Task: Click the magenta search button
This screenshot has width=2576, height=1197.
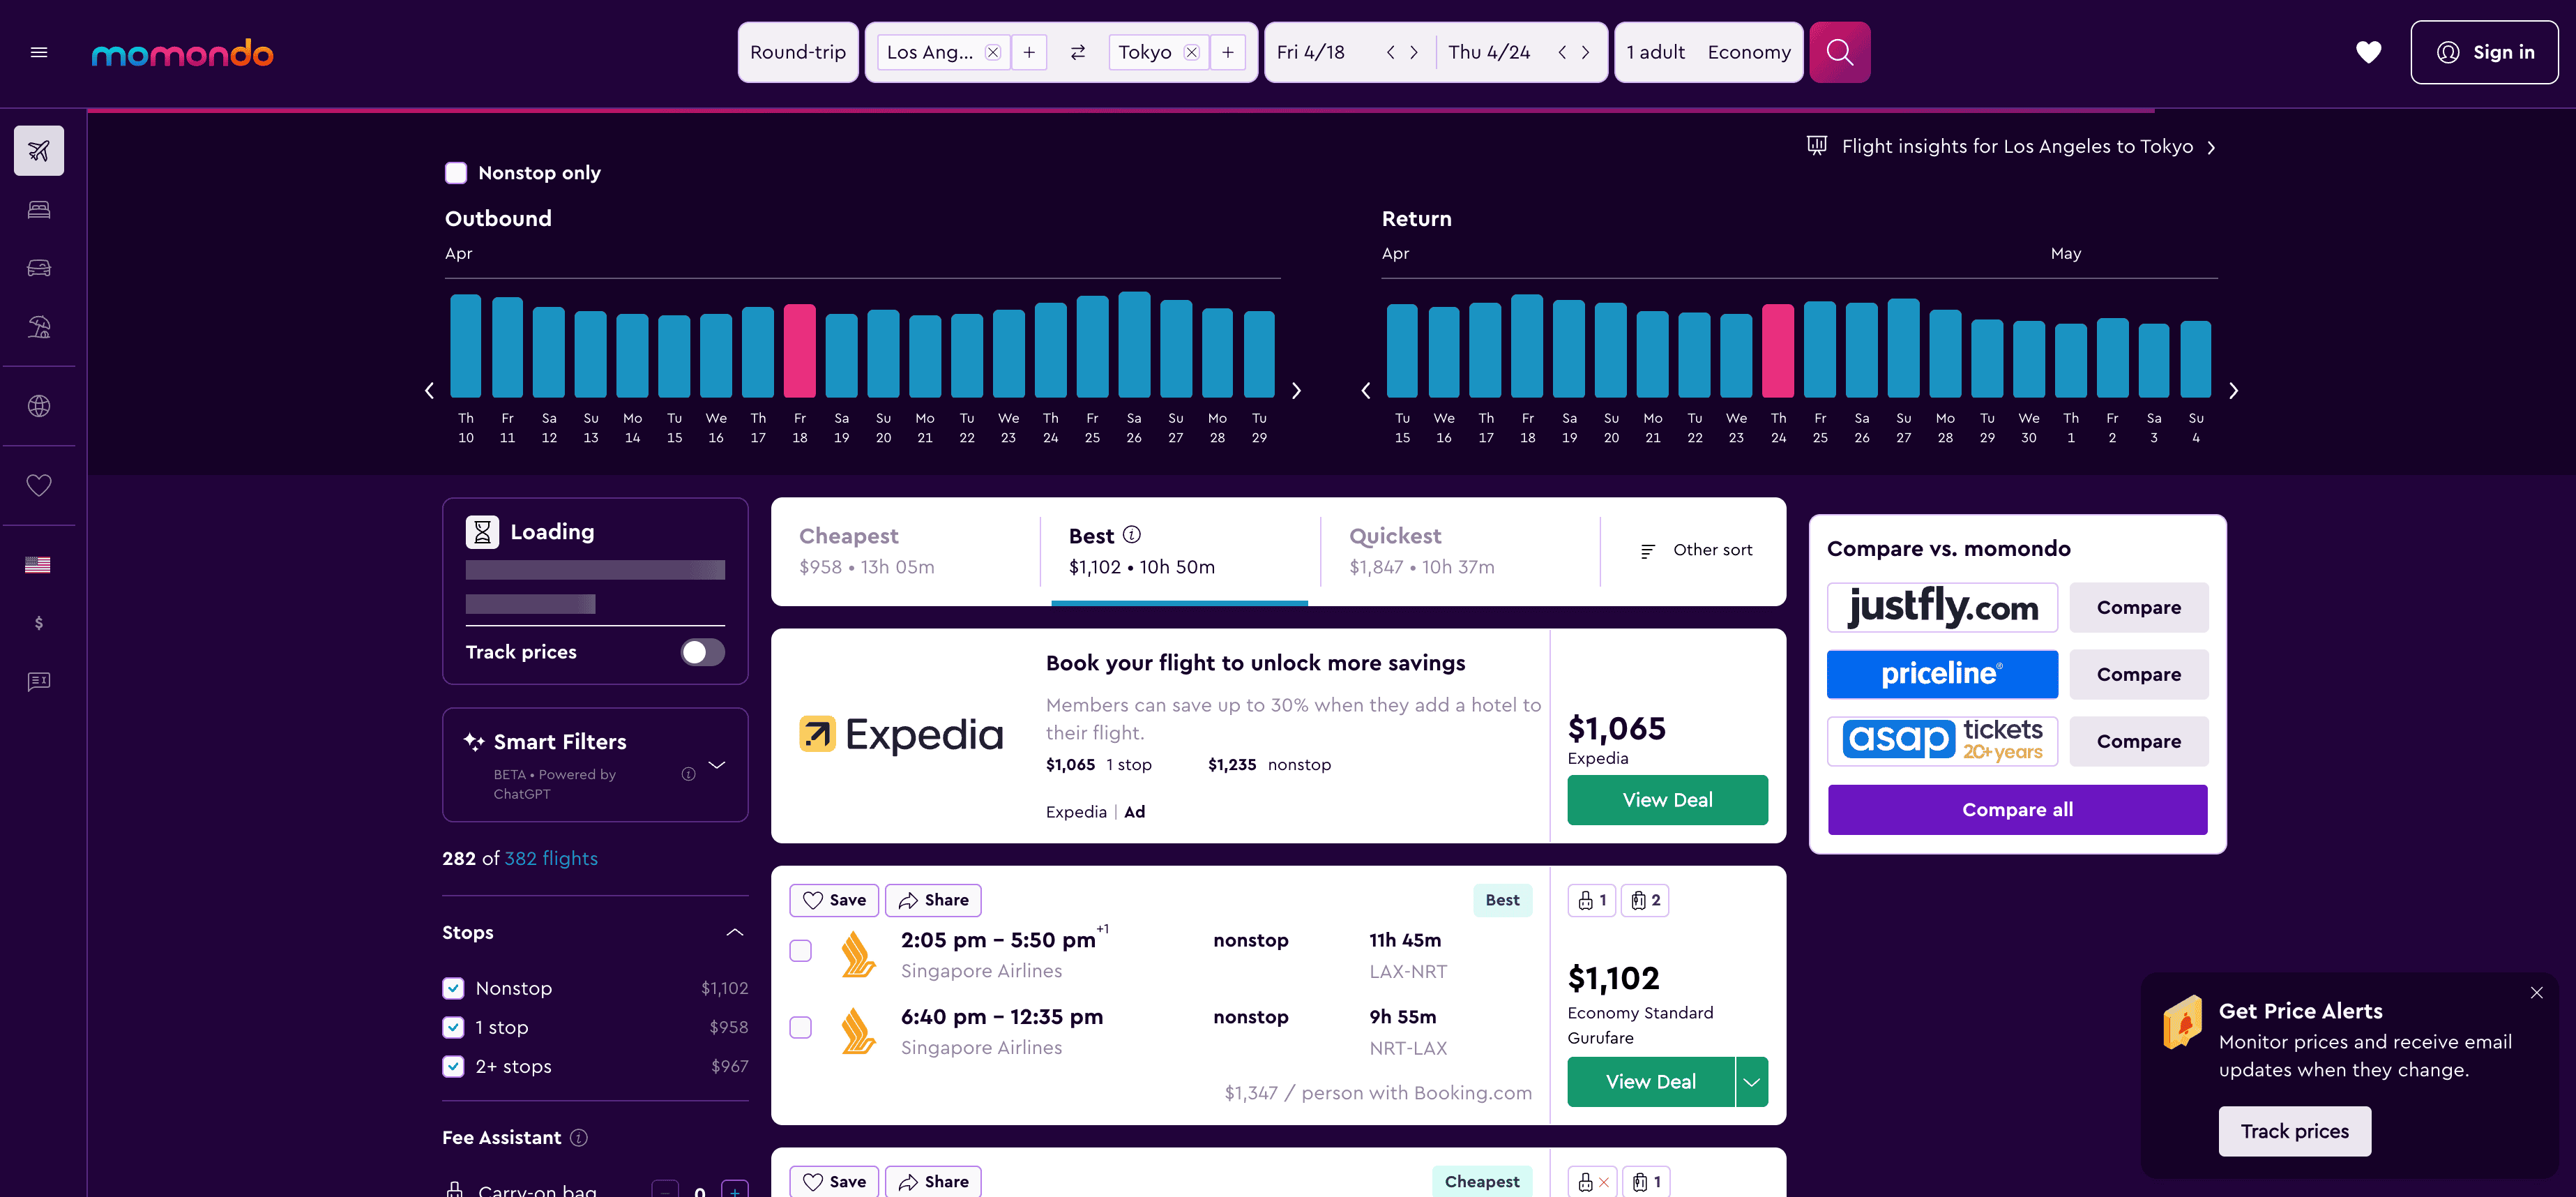Action: coord(1839,52)
